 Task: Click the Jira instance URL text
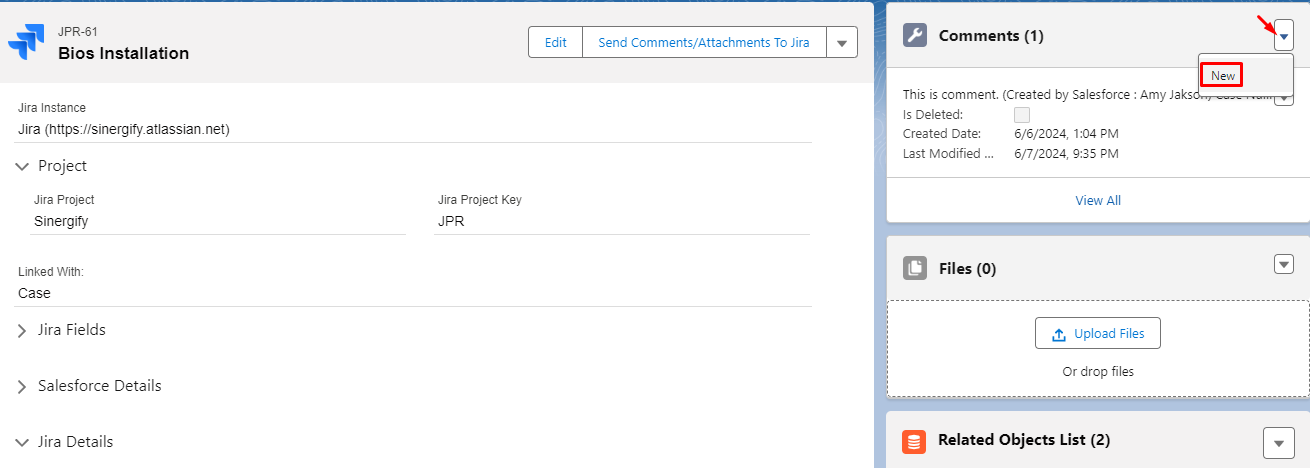124,129
